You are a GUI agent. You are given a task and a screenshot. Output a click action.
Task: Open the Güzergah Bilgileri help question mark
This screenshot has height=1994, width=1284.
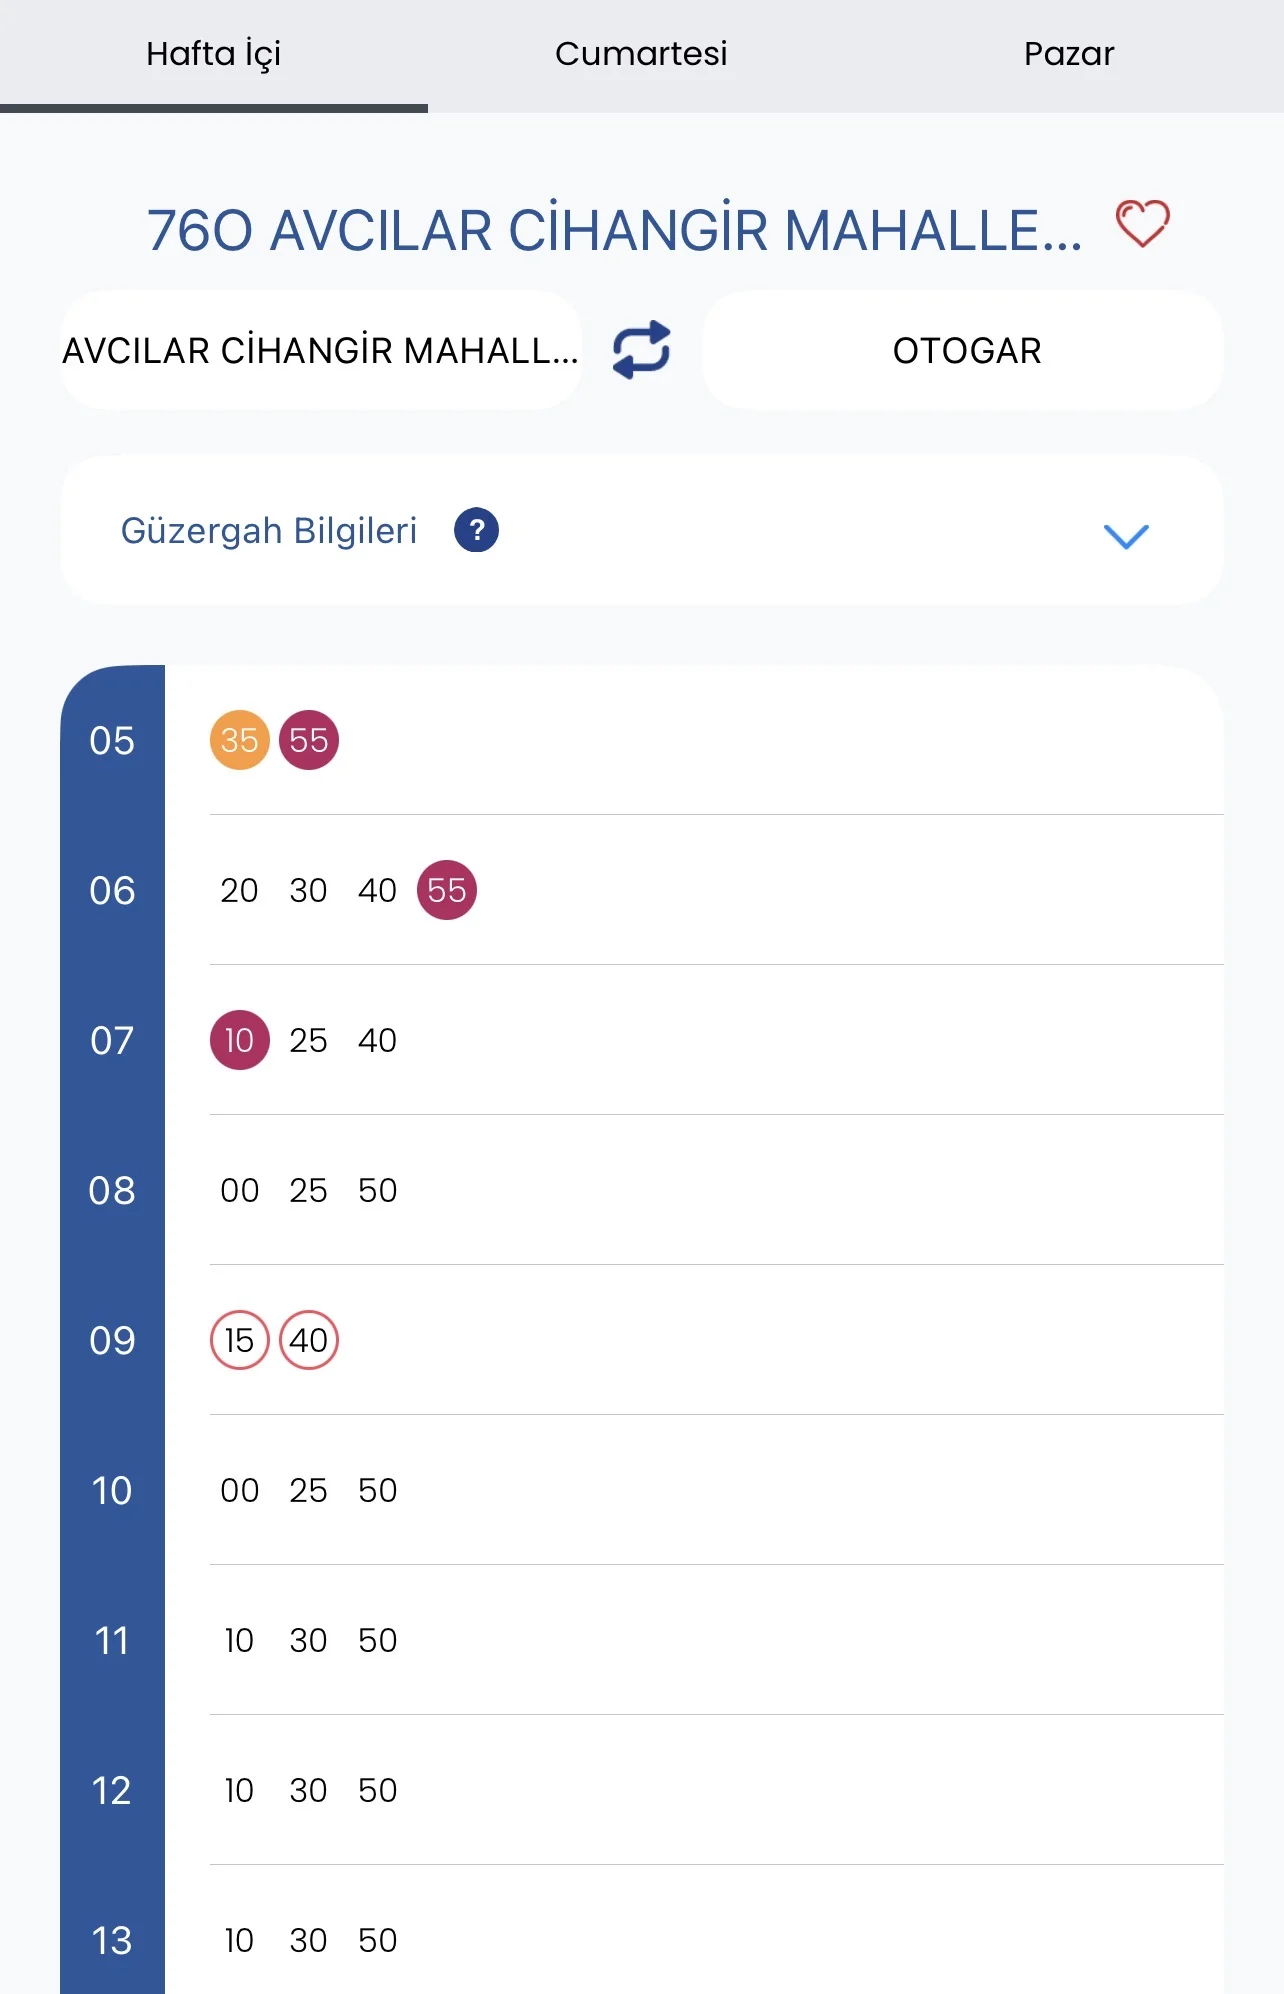coord(476,530)
